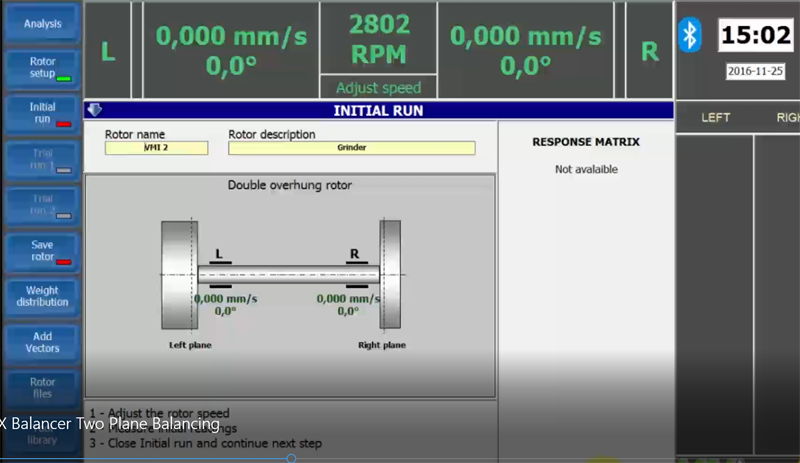The width and height of the screenshot is (800, 463).
Task: Click the down-arrow icon beside Initial Run title
Action: click(94, 111)
